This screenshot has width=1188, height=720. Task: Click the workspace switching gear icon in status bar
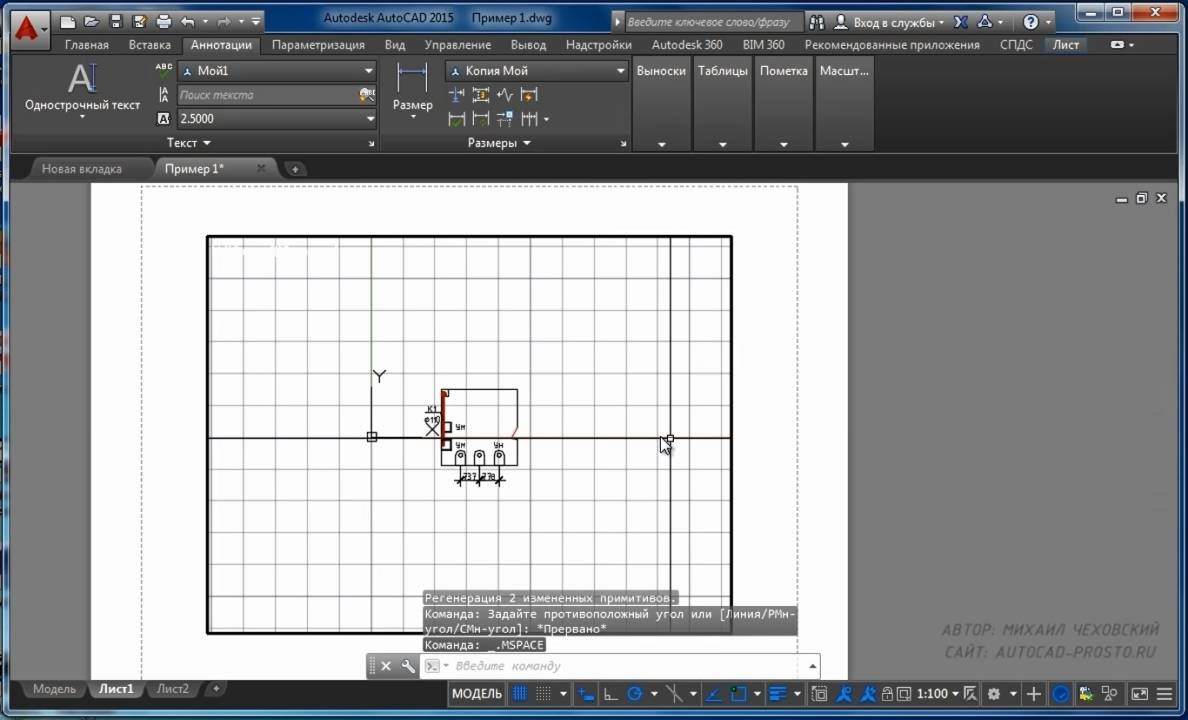[x=993, y=693]
